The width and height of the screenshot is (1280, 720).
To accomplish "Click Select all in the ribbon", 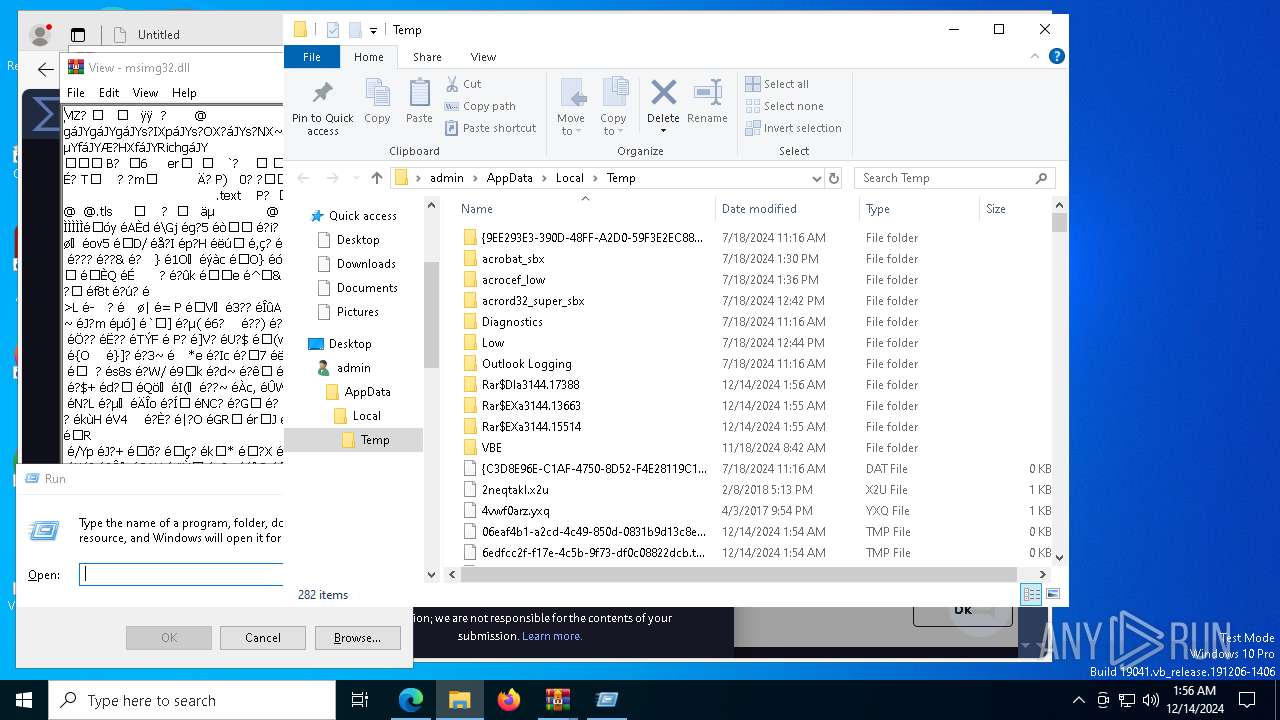I will click(778, 84).
